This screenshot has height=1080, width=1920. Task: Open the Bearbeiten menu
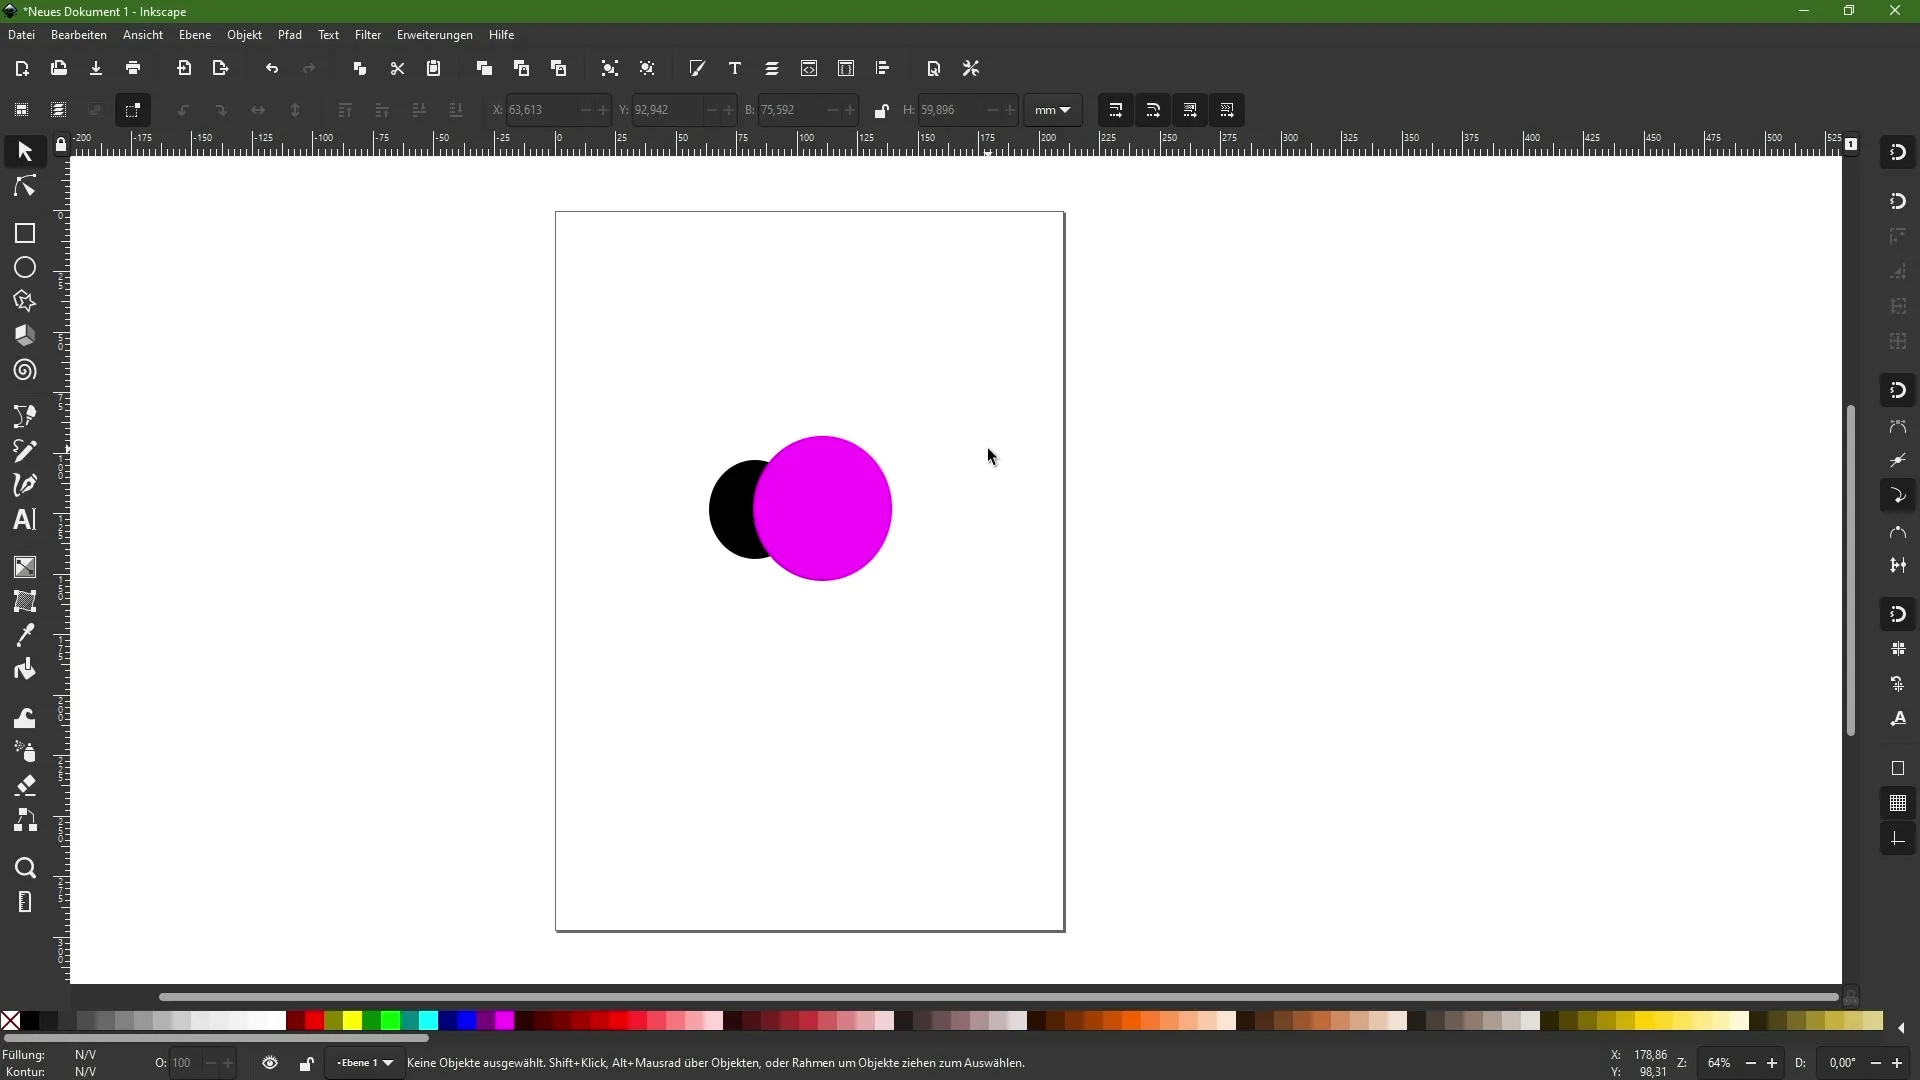tap(79, 35)
